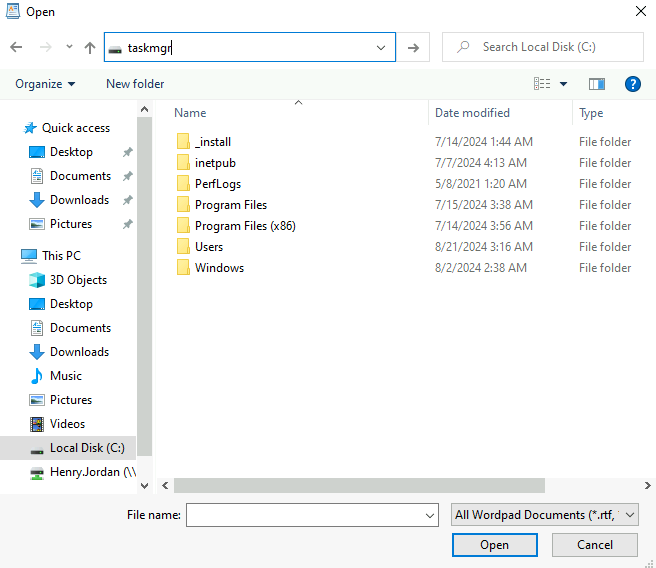Click the horizontal scrollbar left arrow
Screen dimensions: 656x568
point(165,486)
